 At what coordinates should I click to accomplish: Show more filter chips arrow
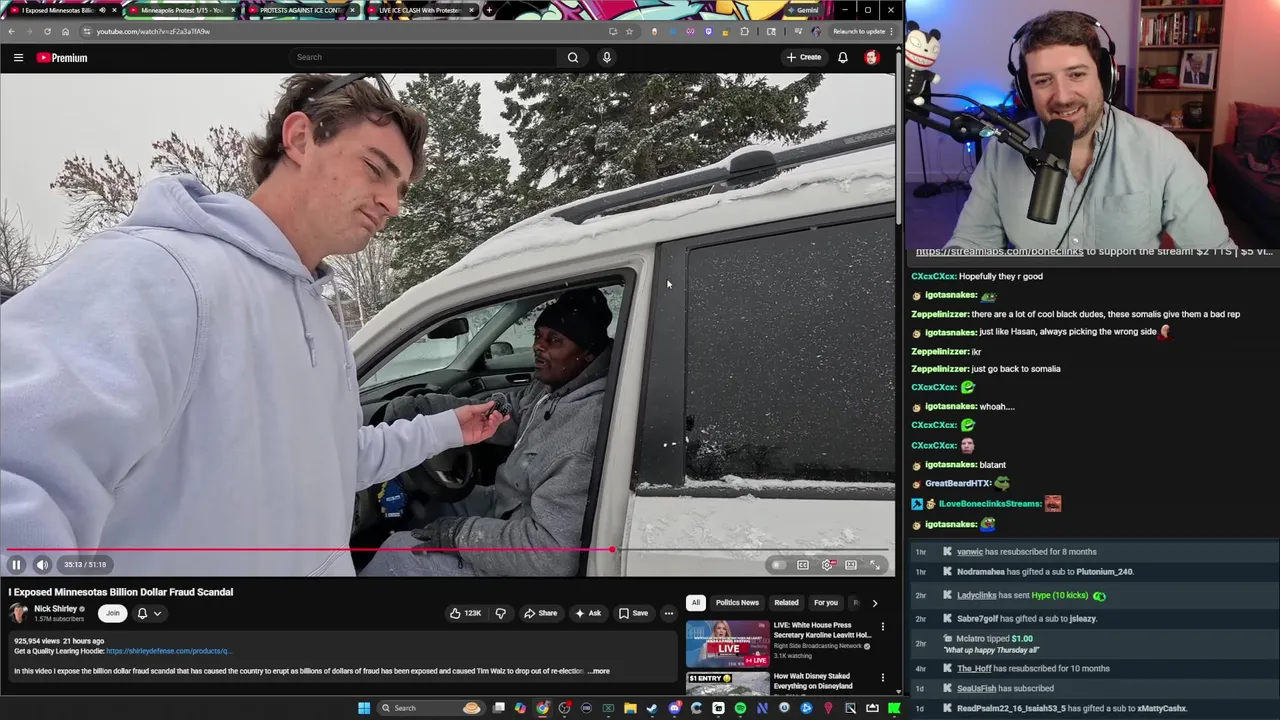[874, 603]
